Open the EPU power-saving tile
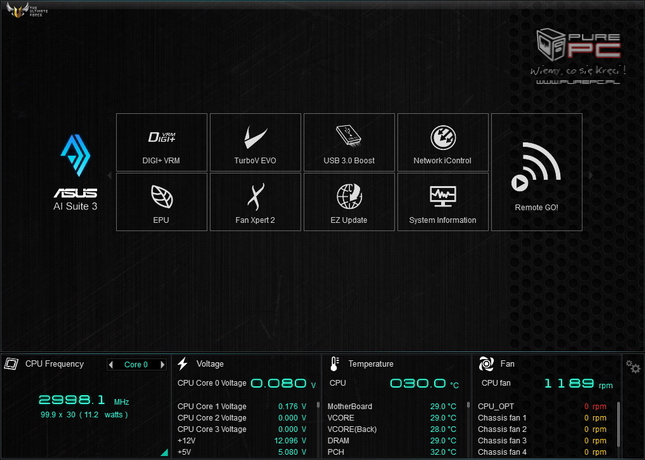The height and width of the screenshot is (460, 645). tap(162, 202)
